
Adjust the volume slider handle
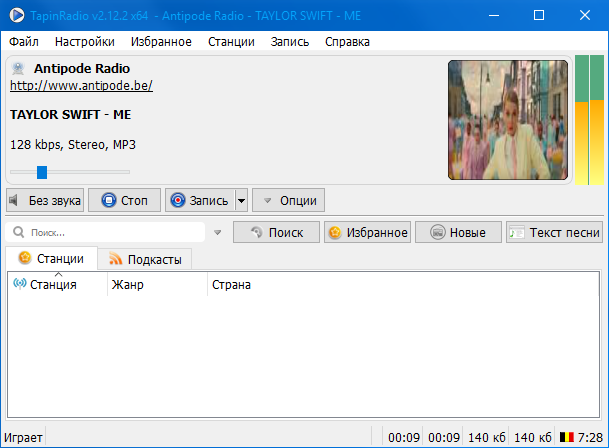[x=42, y=172]
